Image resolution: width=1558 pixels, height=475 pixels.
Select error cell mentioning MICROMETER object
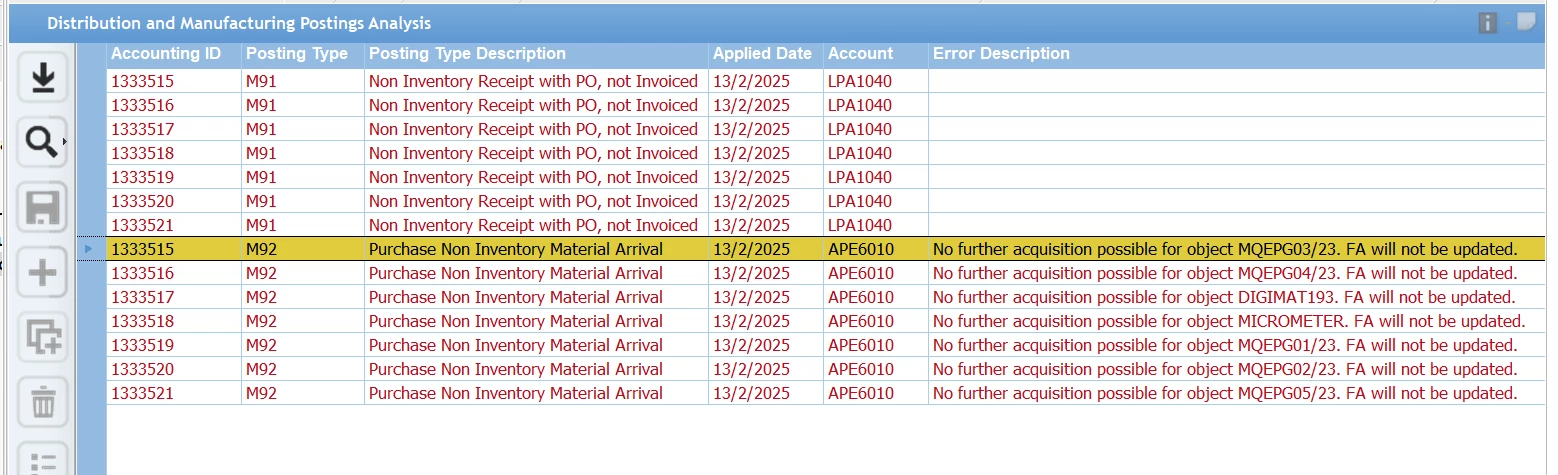pos(1237,321)
